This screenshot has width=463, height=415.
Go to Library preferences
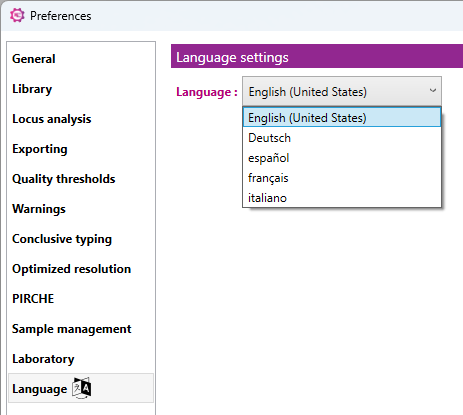pyautogui.click(x=32, y=89)
